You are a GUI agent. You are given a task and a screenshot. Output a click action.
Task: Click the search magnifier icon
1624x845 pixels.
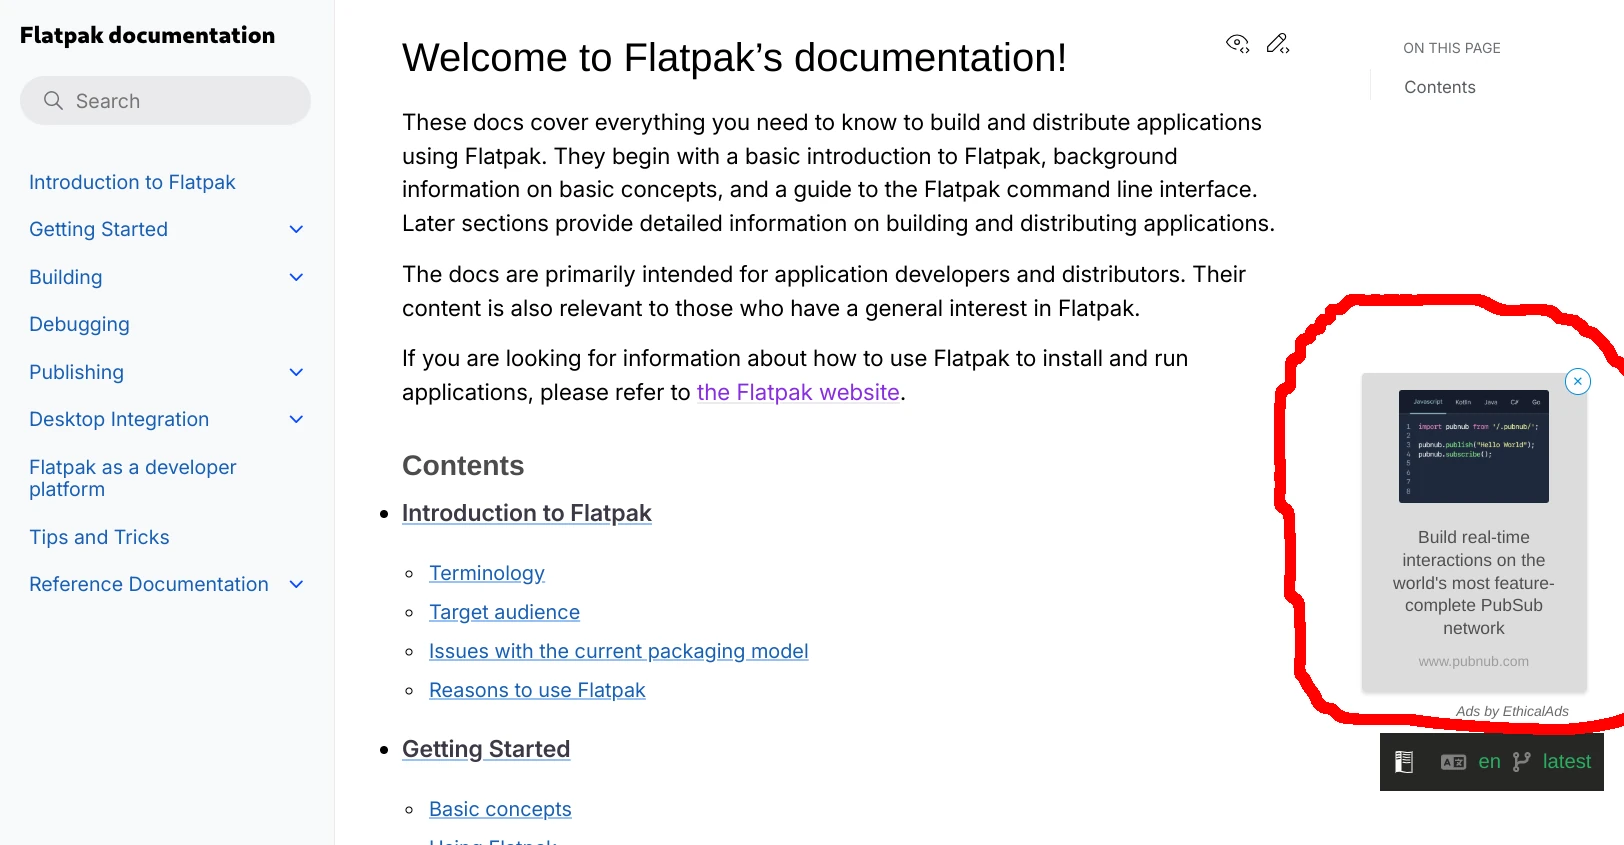click(x=53, y=101)
